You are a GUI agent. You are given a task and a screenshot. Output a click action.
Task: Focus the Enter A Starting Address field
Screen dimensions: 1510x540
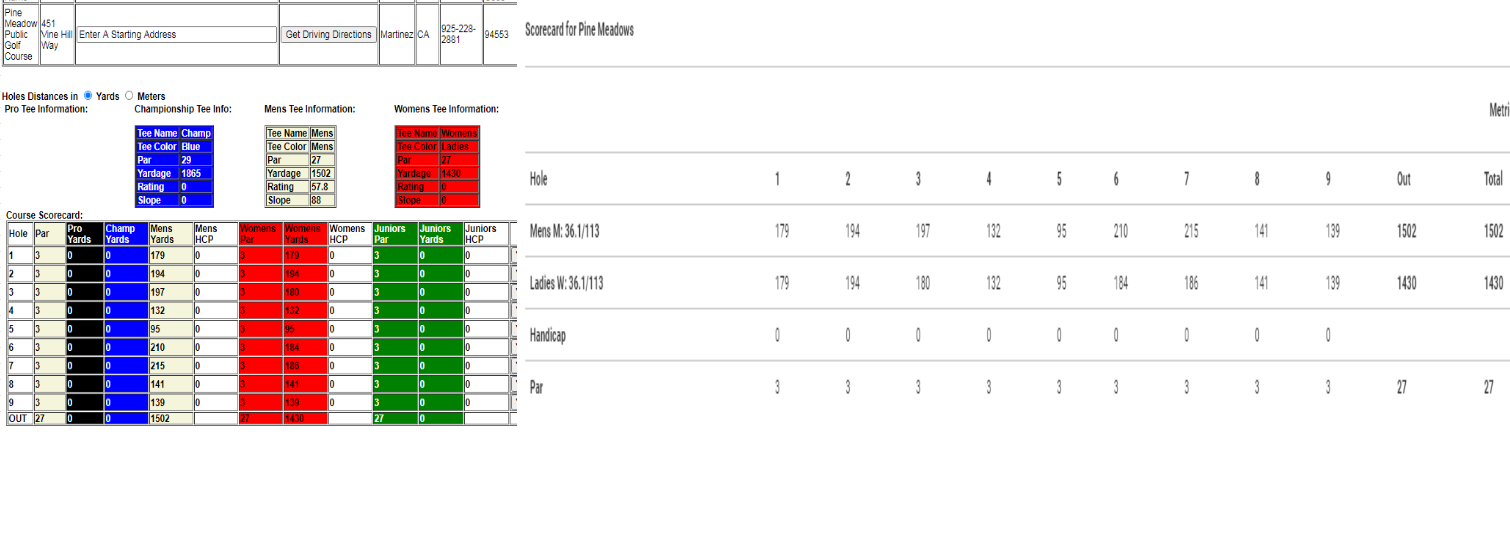pyautogui.click(x=177, y=34)
